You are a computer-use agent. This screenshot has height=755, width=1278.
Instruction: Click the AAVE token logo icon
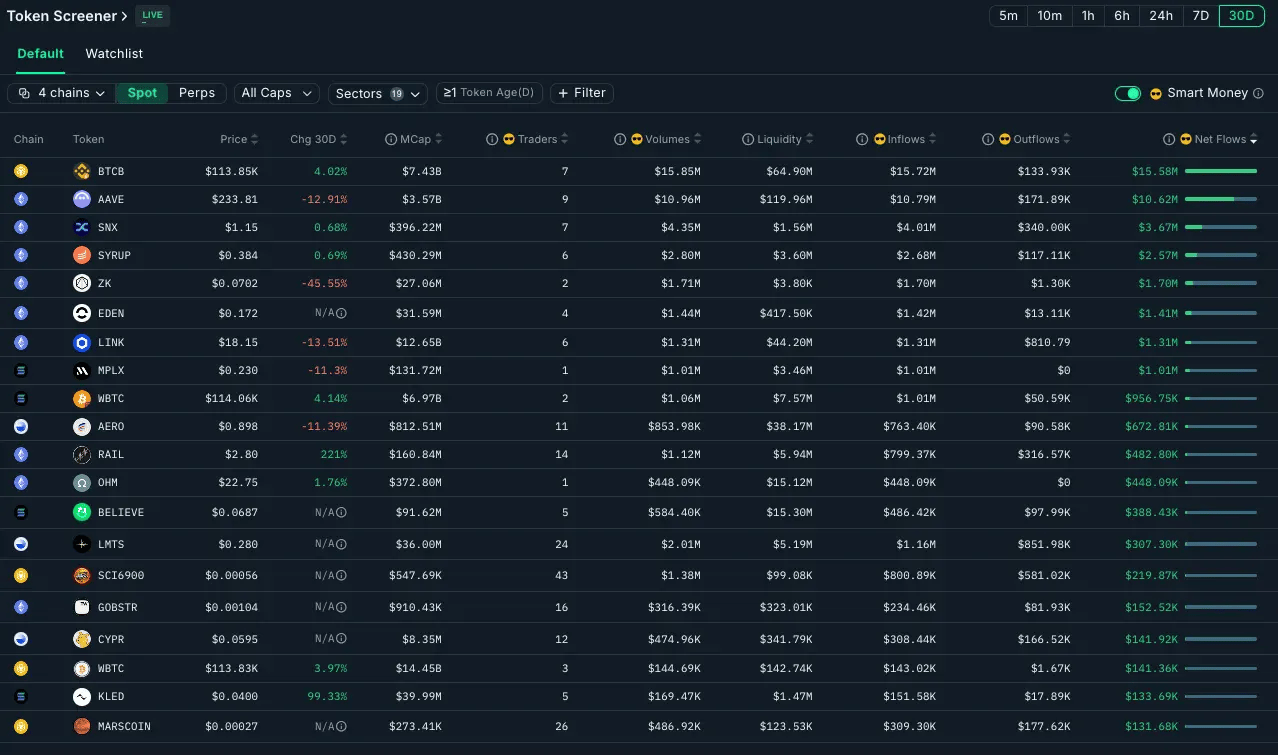82,199
